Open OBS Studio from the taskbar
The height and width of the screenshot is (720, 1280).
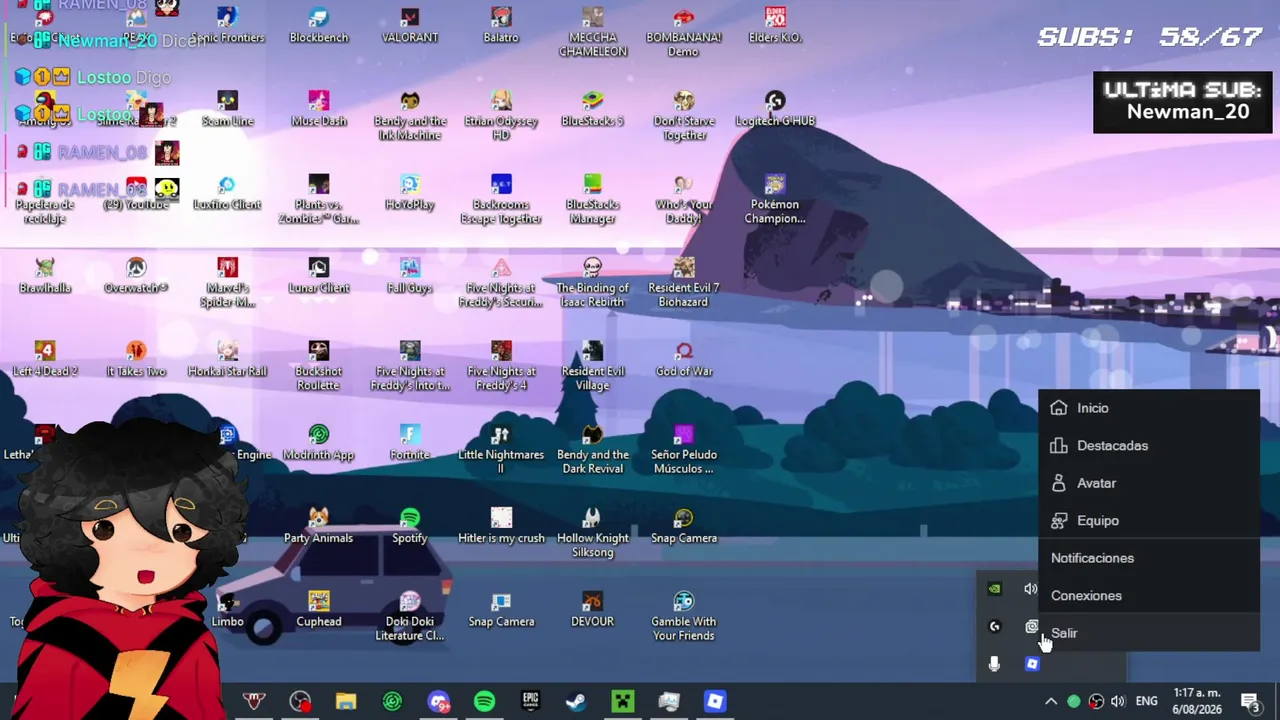pyautogui.click(x=300, y=702)
